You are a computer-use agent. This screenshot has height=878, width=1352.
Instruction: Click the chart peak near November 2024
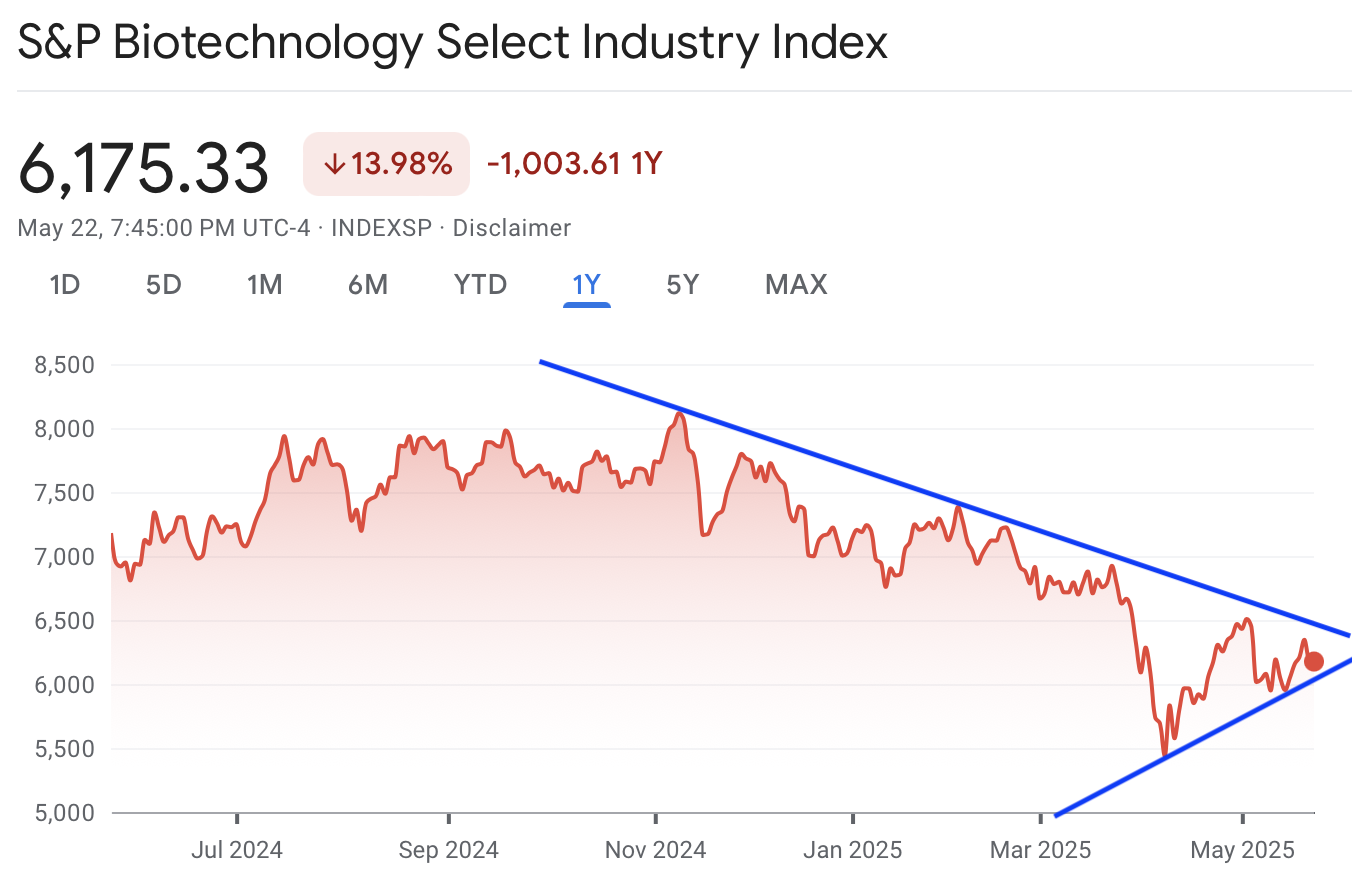[680, 413]
